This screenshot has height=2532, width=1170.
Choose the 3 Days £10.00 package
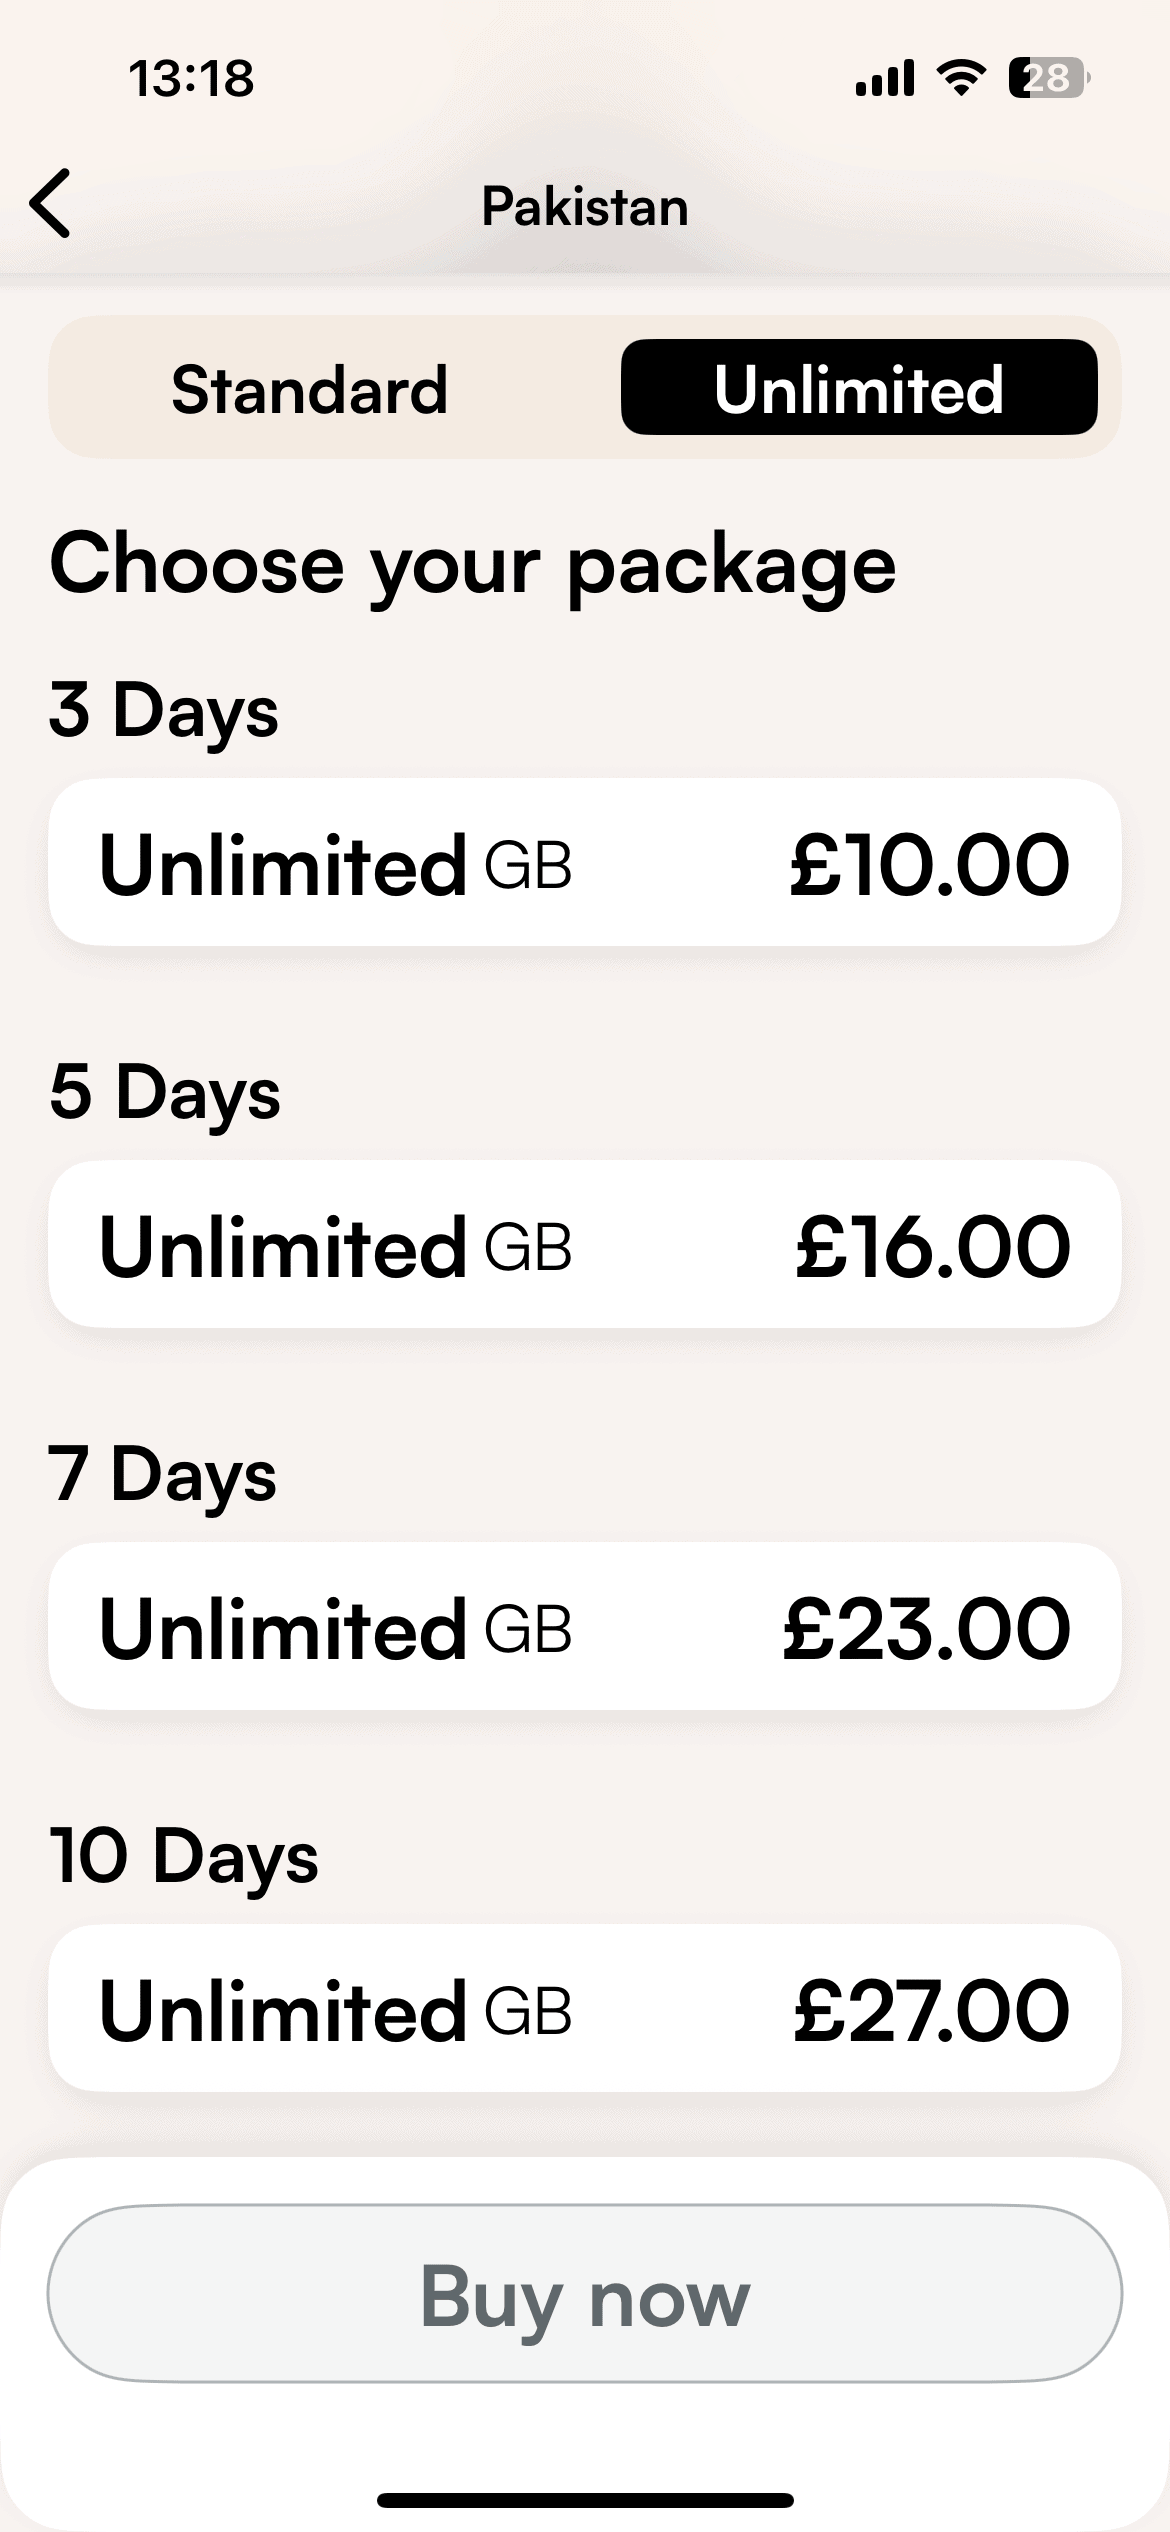click(x=584, y=863)
